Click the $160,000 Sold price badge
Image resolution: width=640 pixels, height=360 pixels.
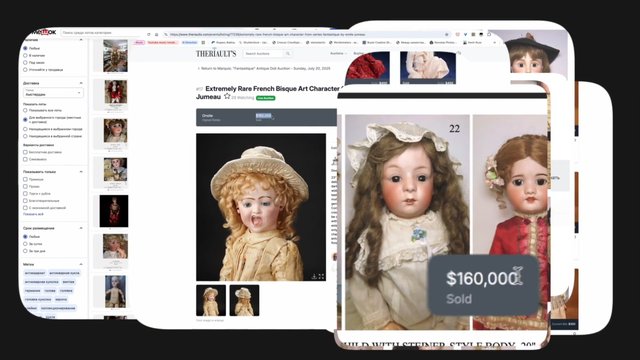[483, 285]
